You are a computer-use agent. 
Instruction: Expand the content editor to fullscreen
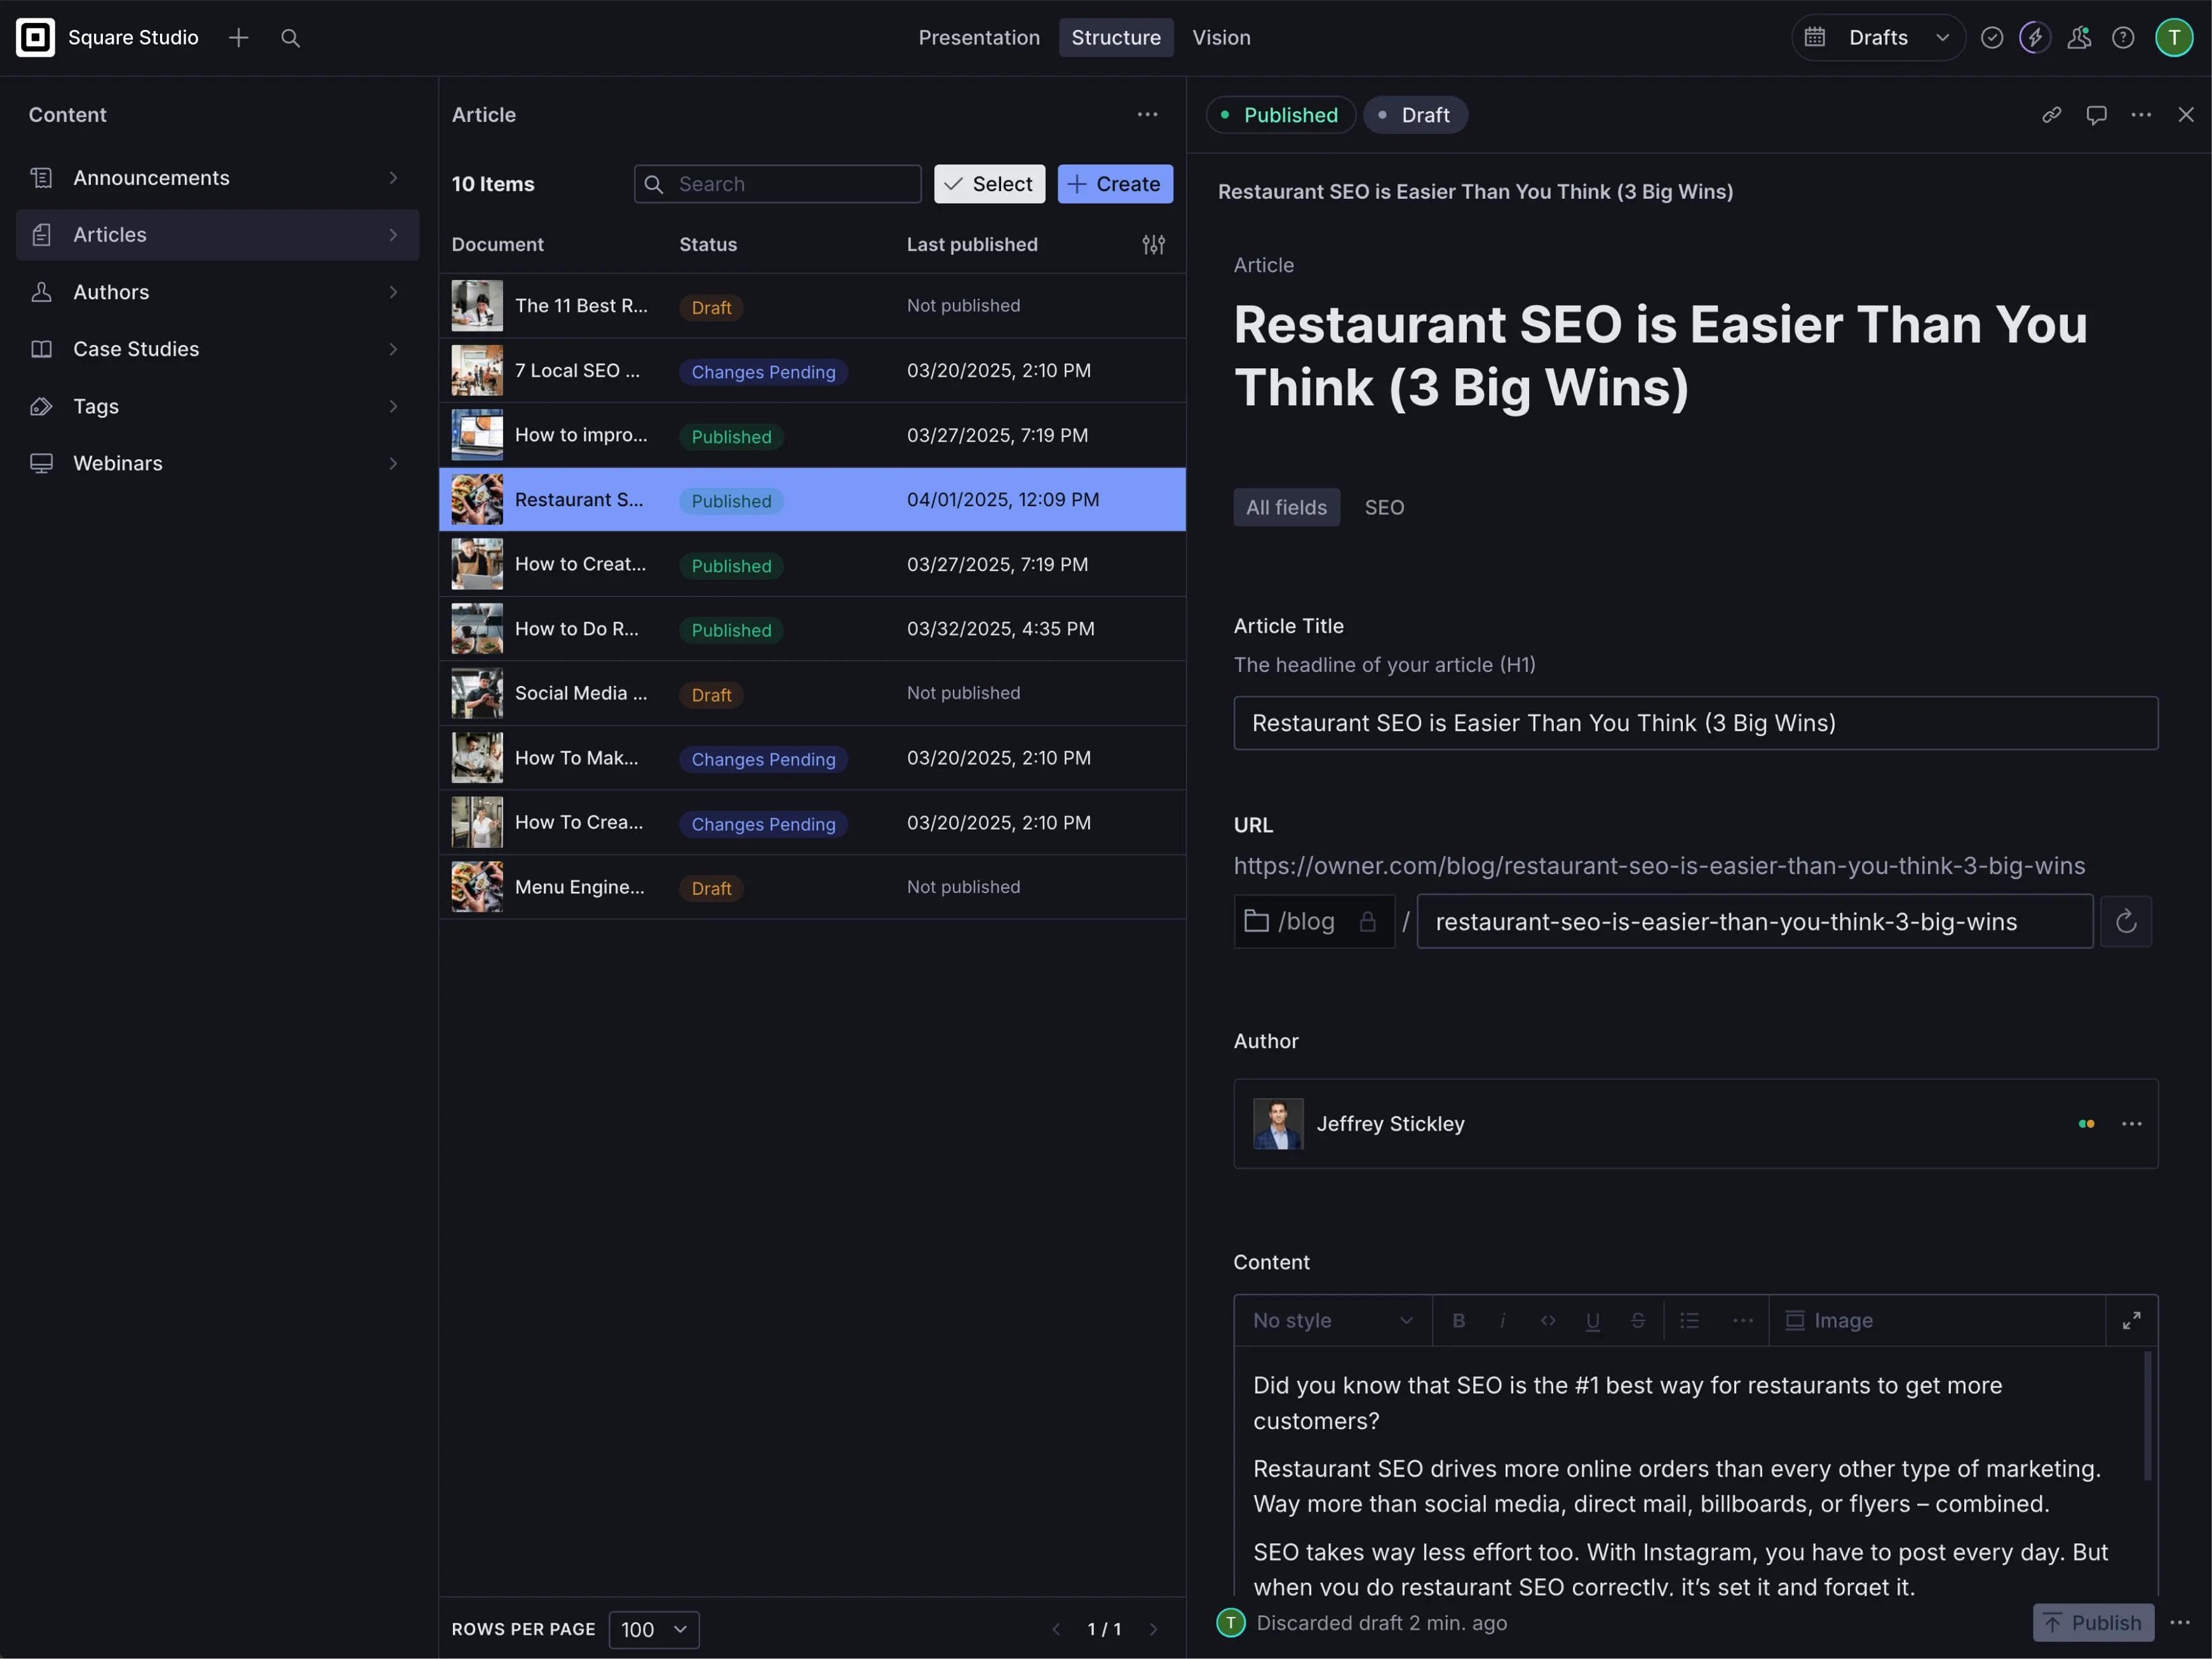tap(2131, 1320)
